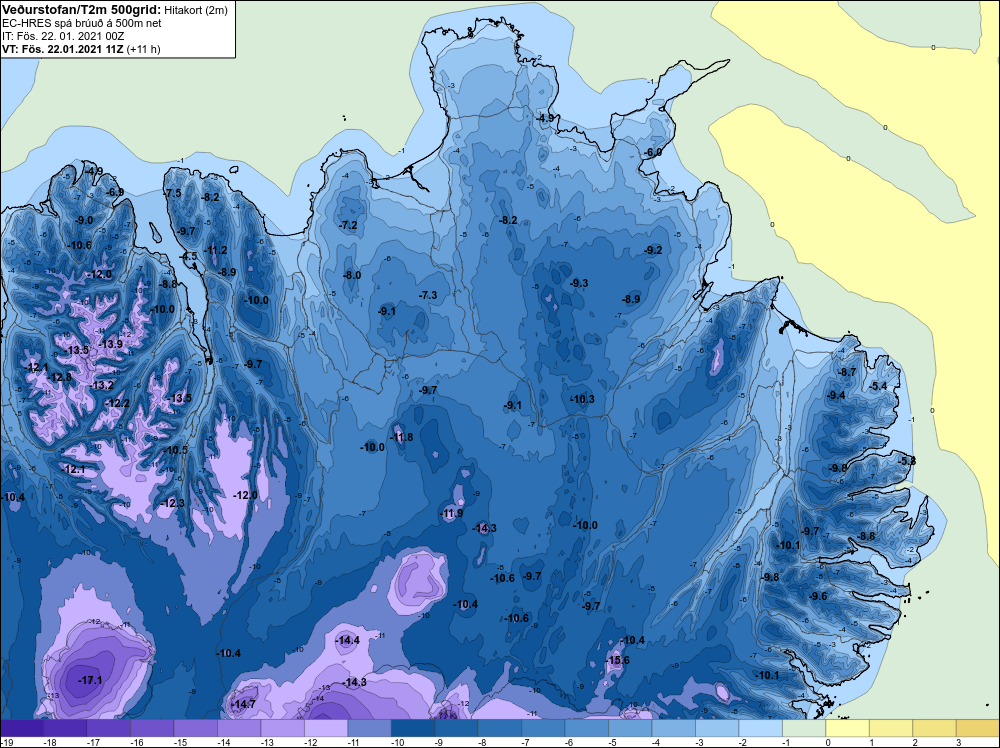Click the -7.2 temperature label

tap(348, 225)
